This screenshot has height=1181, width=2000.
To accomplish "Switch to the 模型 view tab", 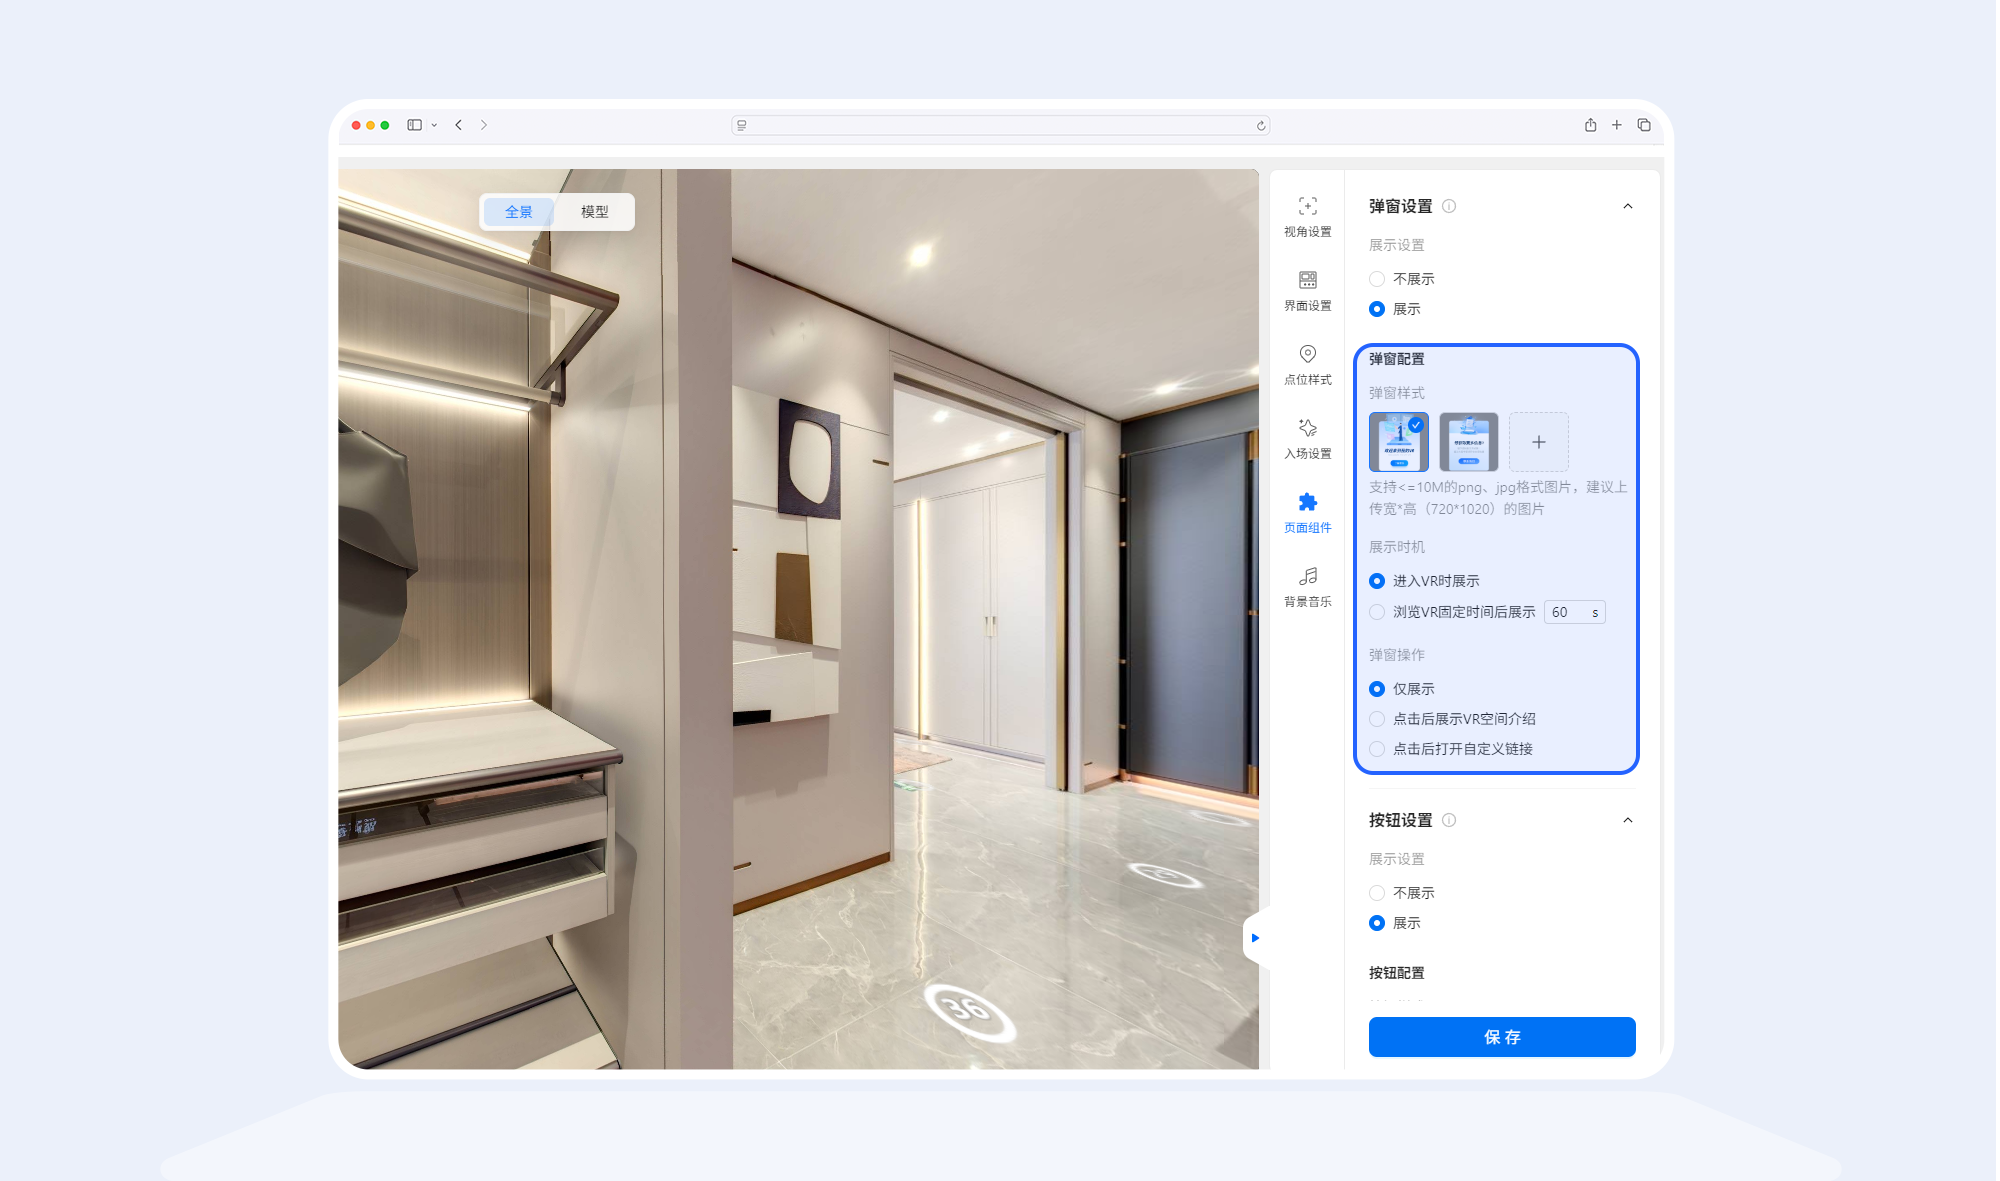I will click(594, 212).
